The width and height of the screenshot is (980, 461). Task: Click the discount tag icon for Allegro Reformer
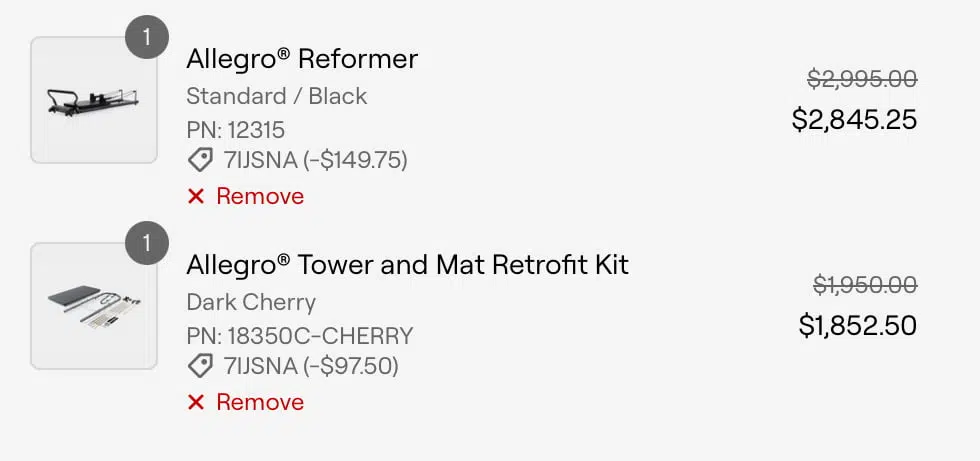tap(200, 161)
